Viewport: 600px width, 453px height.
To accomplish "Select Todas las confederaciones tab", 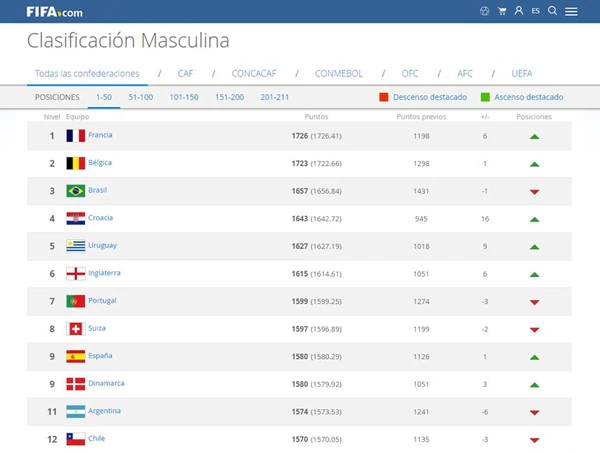I will pos(87,73).
